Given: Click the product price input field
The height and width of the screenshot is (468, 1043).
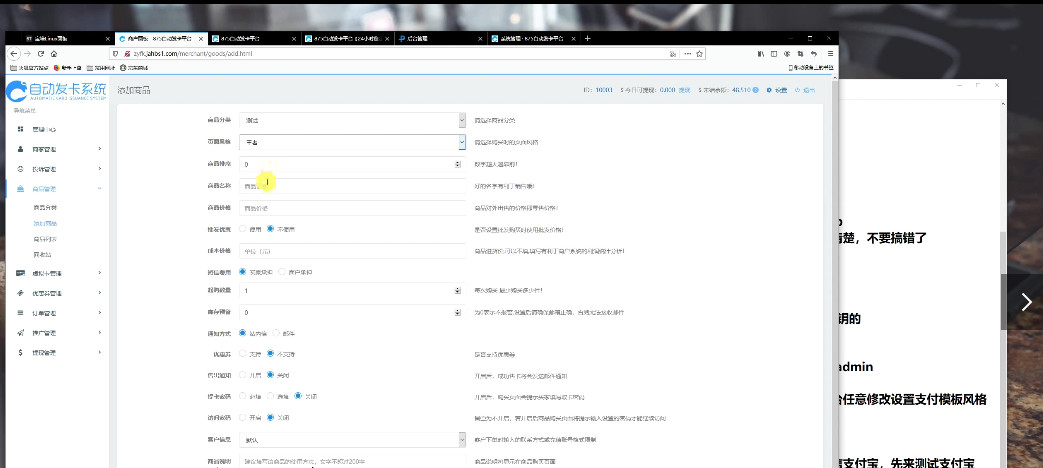Looking at the screenshot, I should coord(352,208).
